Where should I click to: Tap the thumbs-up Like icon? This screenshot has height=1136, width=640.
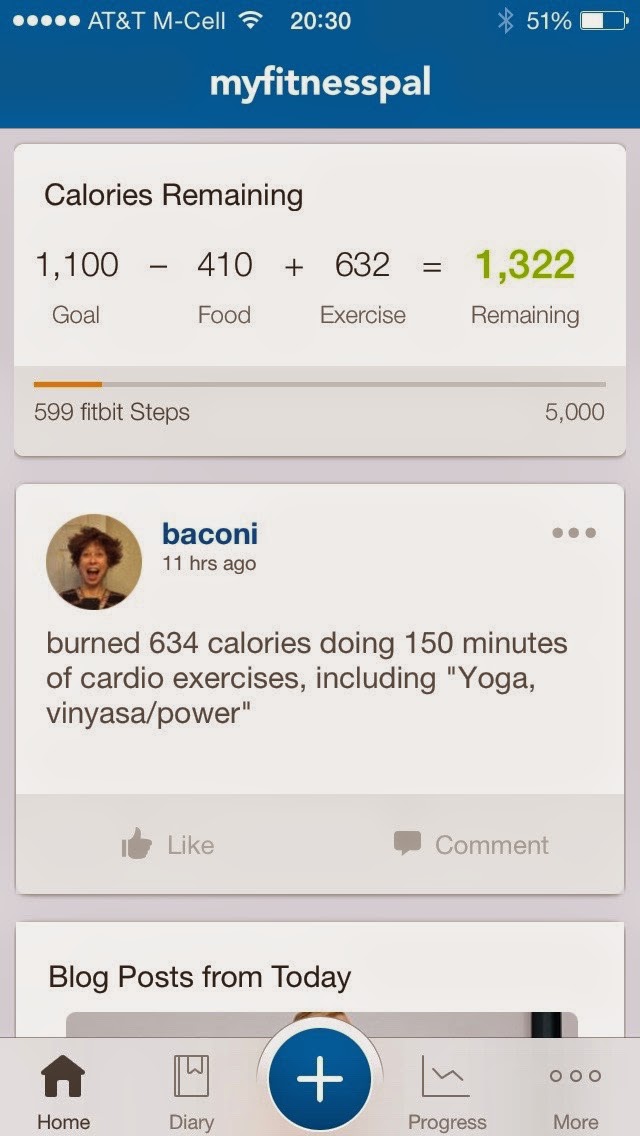(136, 845)
